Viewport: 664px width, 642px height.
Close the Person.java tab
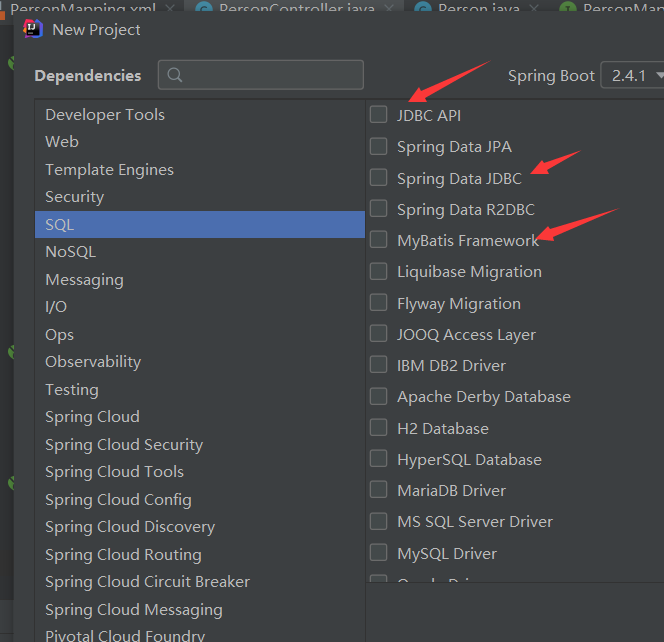pos(534,7)
